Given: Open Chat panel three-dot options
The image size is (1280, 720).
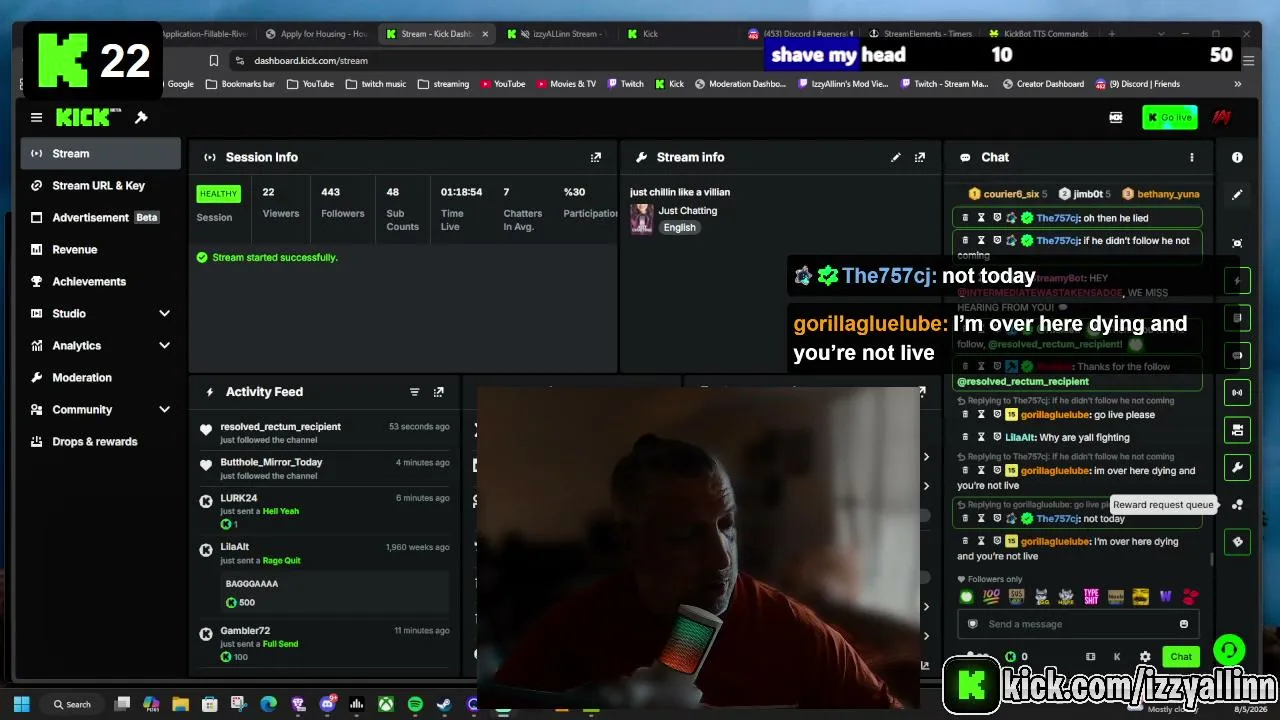Looking at the screenshot, I should [1191, 157].
